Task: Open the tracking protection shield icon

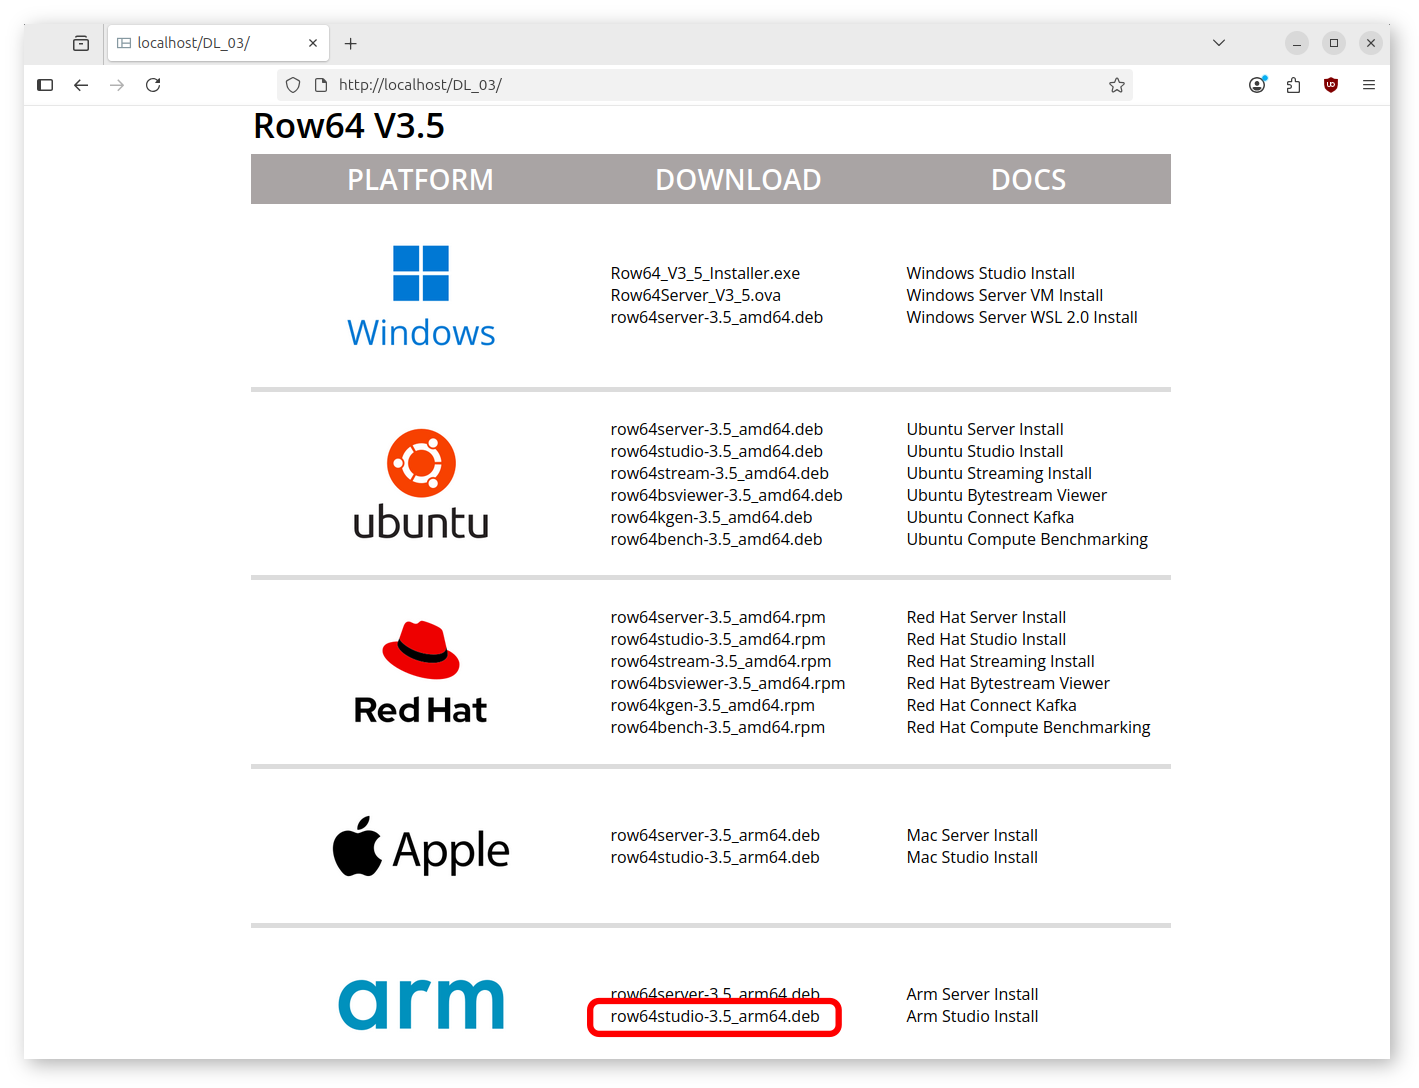Action: point(293,85)
